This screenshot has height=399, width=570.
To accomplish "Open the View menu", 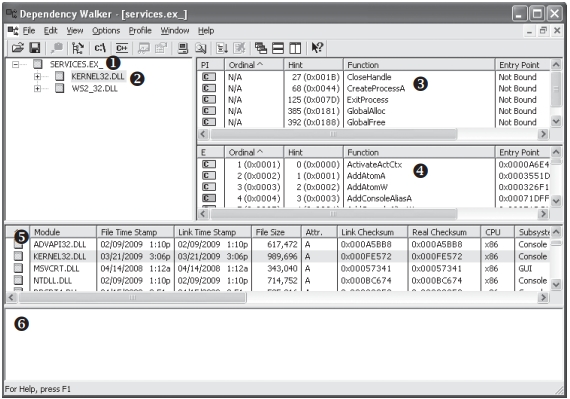I will point(75,31).
